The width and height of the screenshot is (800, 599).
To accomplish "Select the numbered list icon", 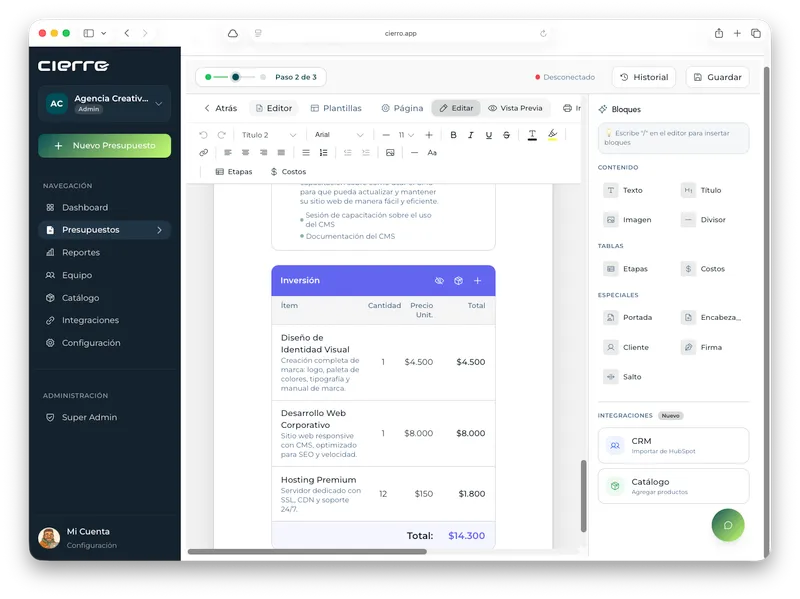I will tap(323, 153).
